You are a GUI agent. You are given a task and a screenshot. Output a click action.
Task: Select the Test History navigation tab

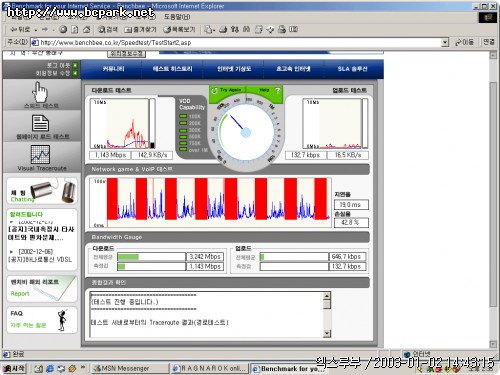[172, 69]
